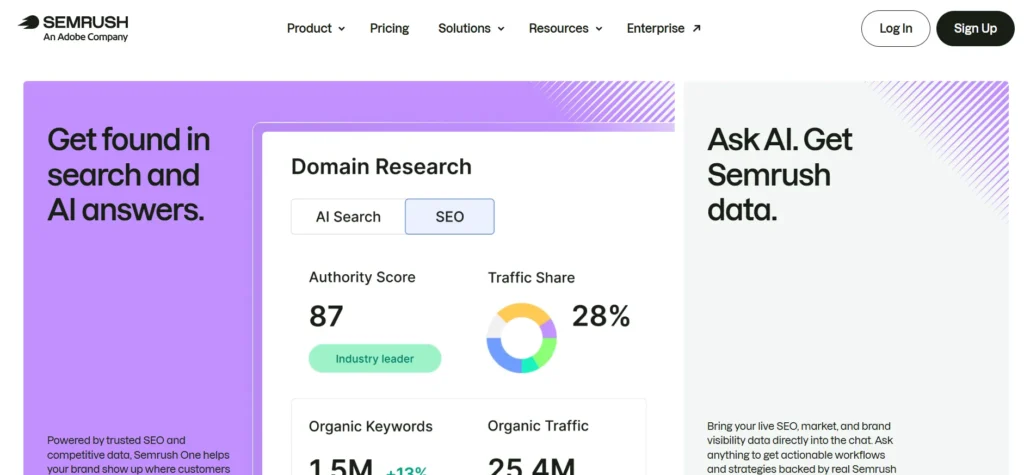This screenshot has width=1024, height=475.
Task: Switch to the AI Search tab
Action: point(348,217)
